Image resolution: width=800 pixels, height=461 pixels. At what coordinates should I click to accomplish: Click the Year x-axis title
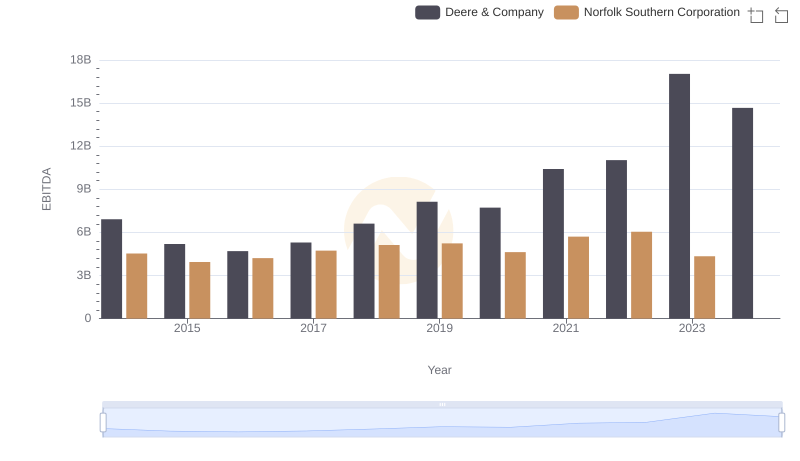(440, 370)
